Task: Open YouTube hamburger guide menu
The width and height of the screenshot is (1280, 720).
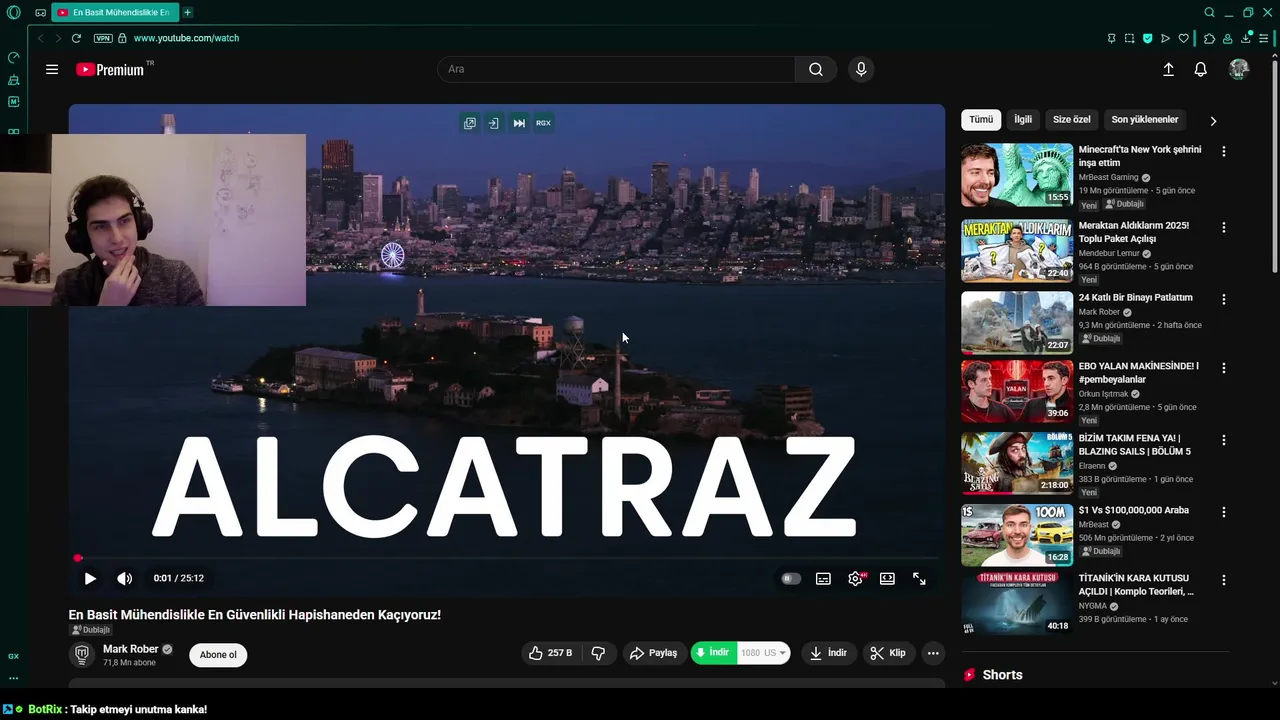Action: [52, 69]
